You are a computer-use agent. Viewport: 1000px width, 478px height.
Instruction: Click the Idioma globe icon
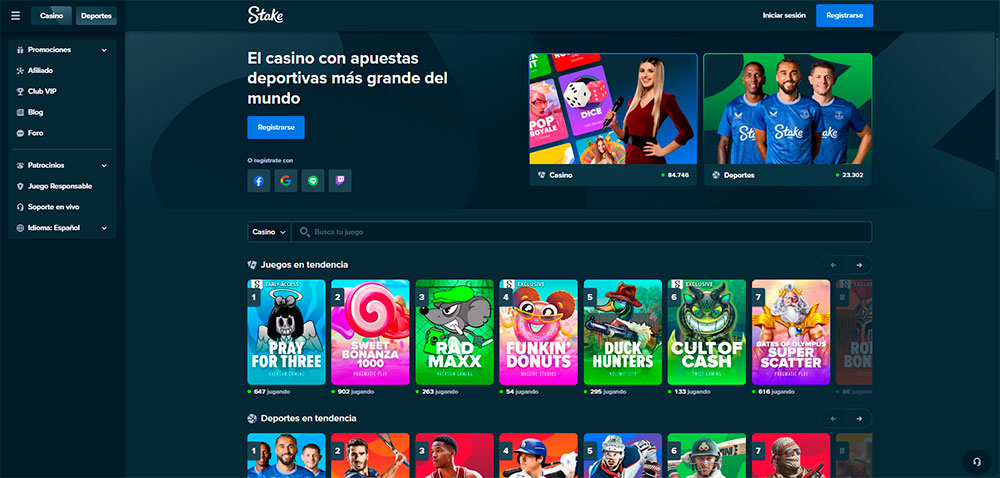20,228
